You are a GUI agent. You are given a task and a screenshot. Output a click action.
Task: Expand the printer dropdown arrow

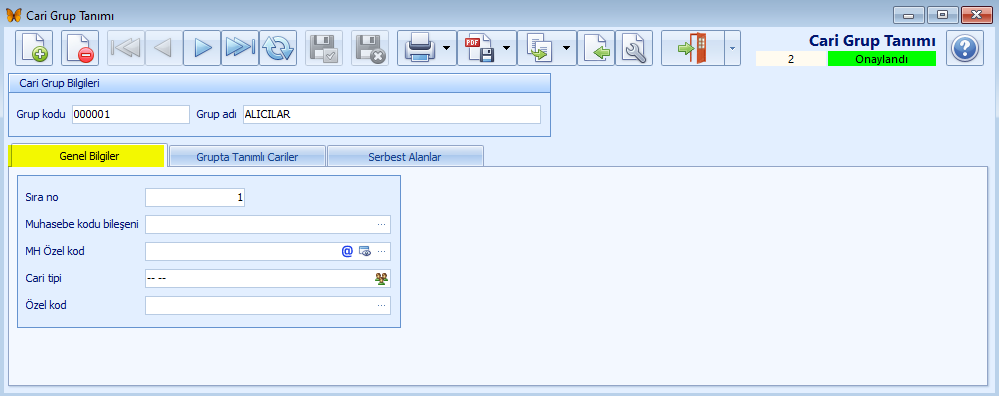click(447, 48)
